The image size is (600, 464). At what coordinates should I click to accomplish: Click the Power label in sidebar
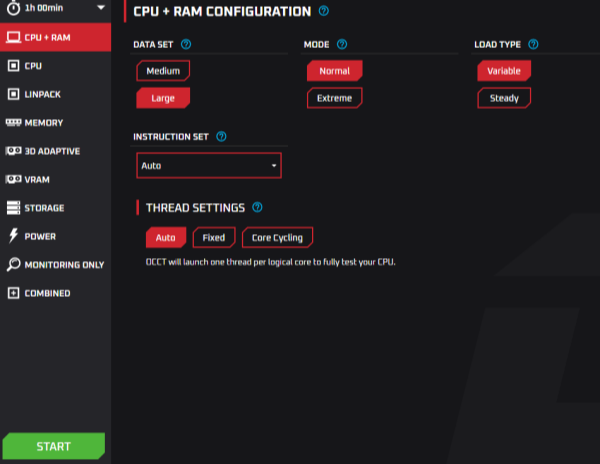pos(40,236)
